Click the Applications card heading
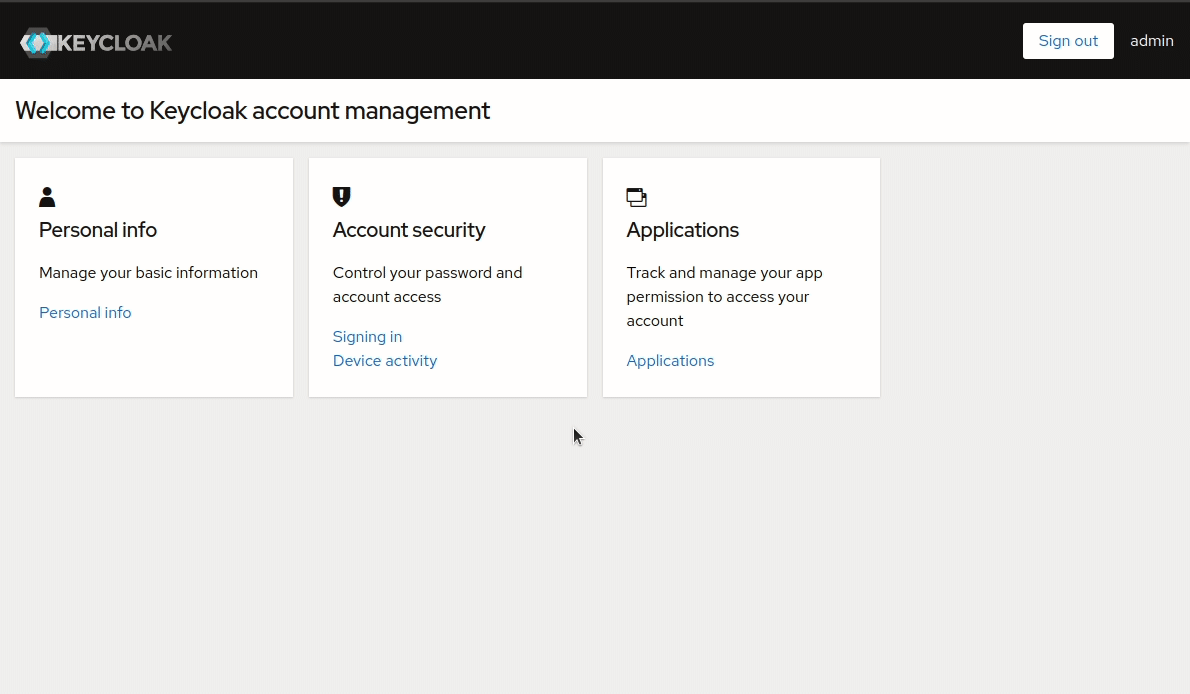Viewport: 1190px width, 694px height. click(682, 230)
